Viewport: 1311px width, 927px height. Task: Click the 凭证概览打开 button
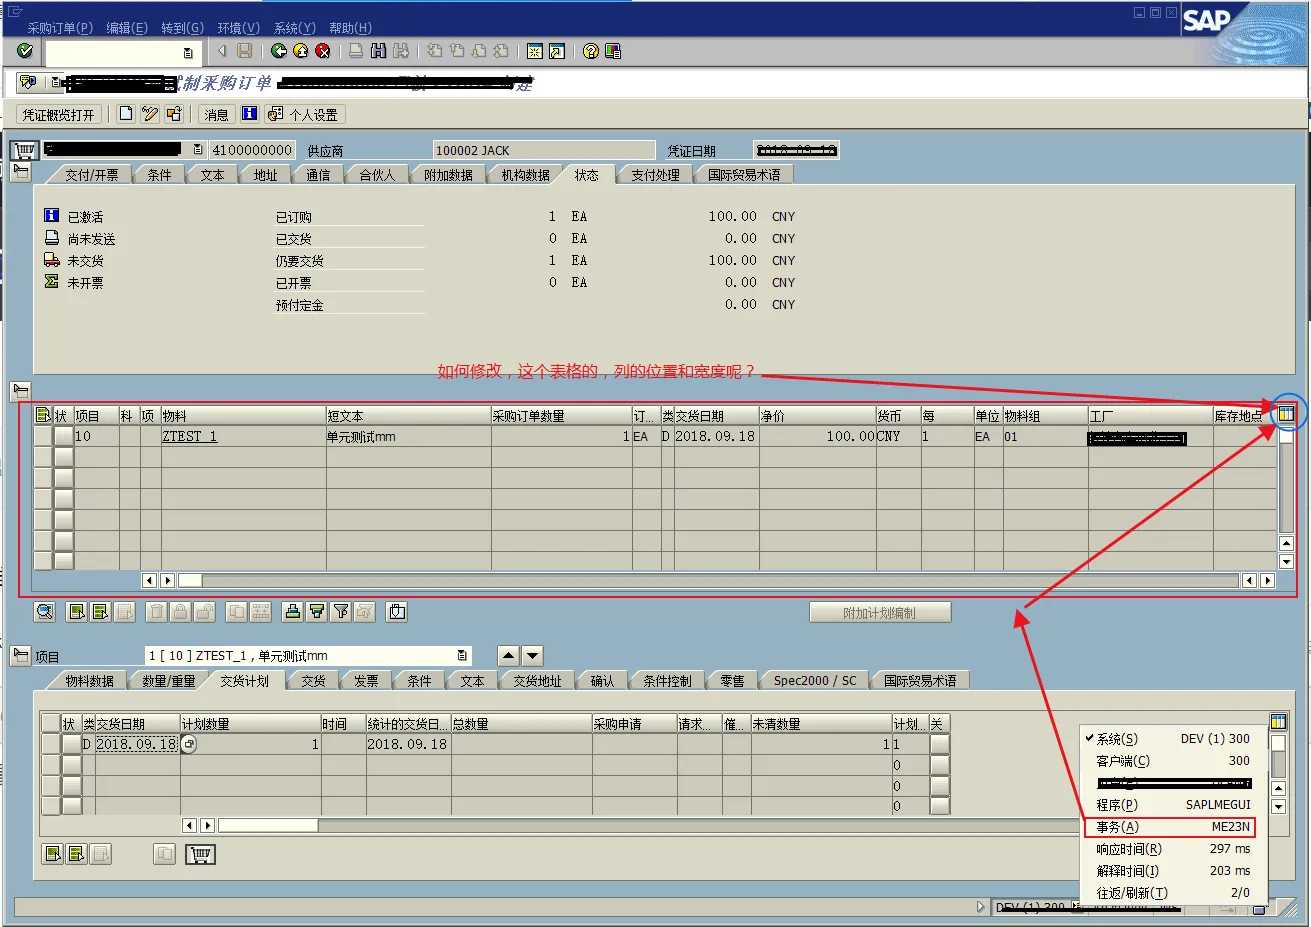[x=59, y=115]
